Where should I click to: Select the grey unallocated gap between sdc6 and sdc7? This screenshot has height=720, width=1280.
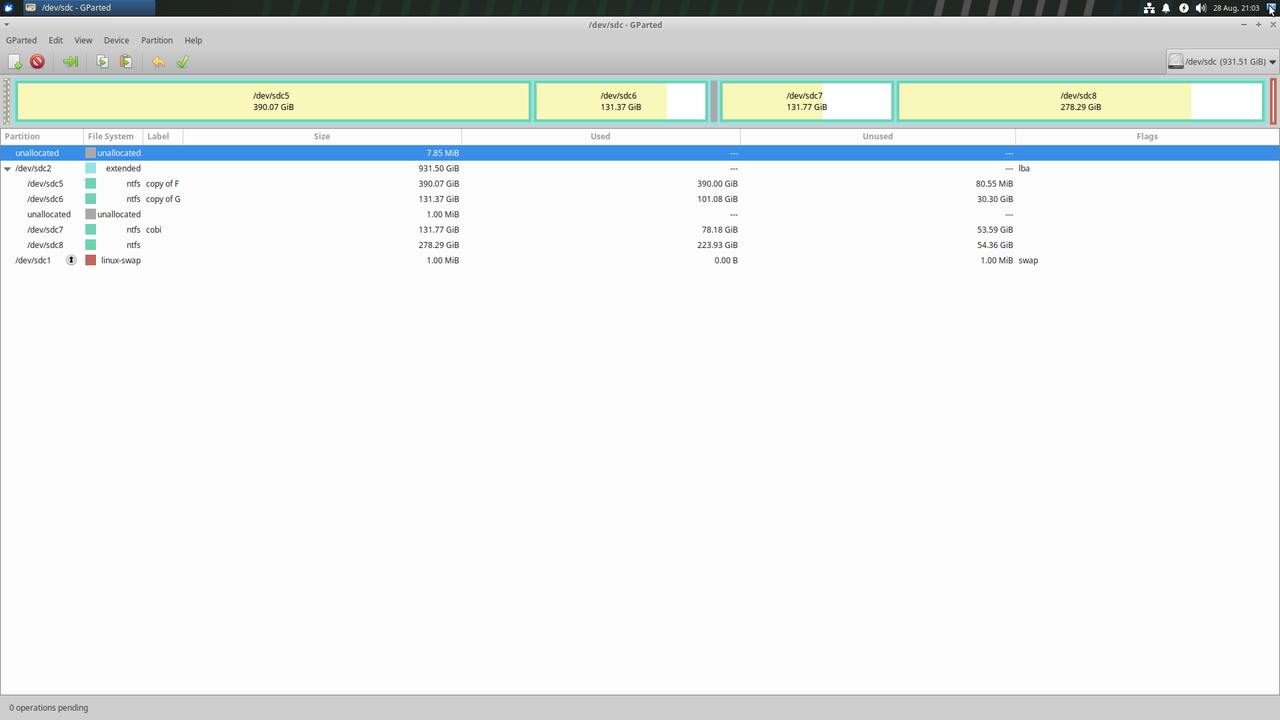point(714,101)
